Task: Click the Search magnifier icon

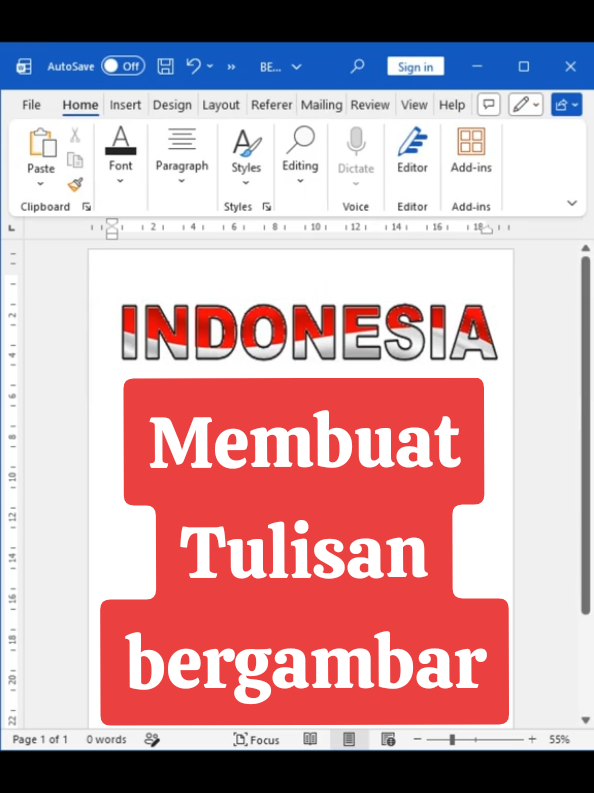Action: (x=357, y=66)
